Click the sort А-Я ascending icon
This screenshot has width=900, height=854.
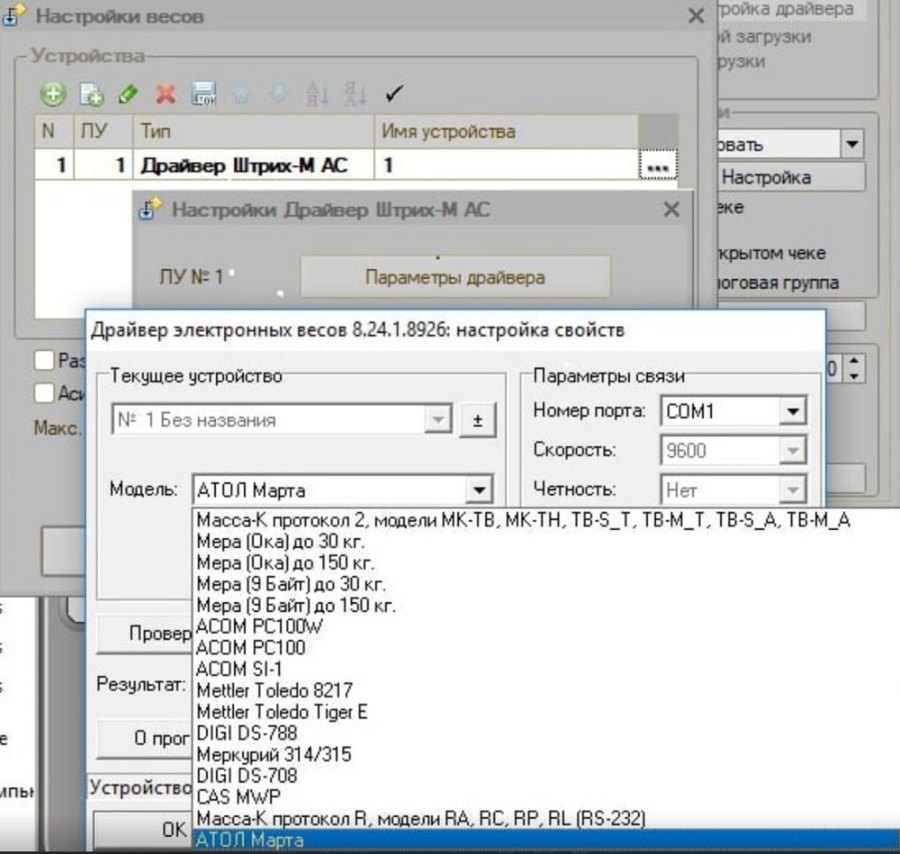317,94
